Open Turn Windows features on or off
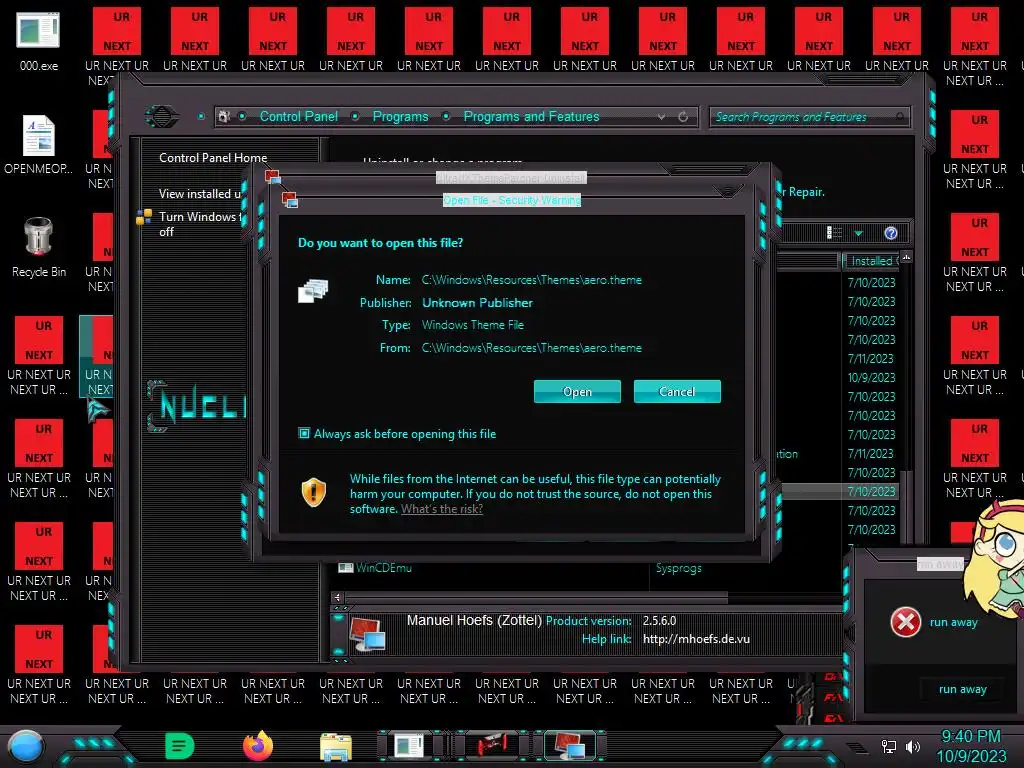The height and width of the screenshot is (768, 1024). (200, 224)
